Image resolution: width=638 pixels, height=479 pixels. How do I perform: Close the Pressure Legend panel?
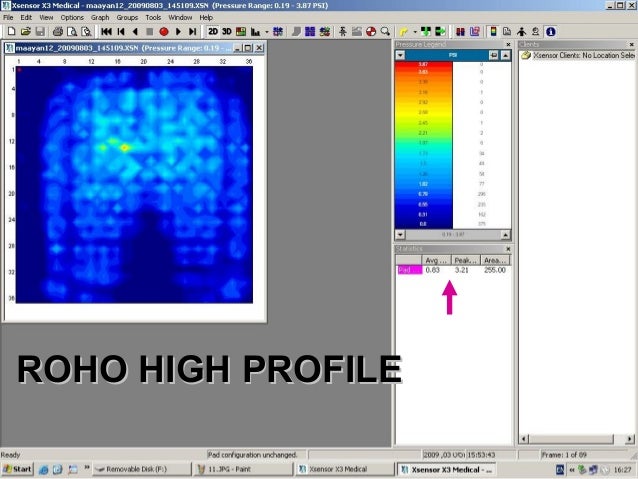tap(508, 44)
